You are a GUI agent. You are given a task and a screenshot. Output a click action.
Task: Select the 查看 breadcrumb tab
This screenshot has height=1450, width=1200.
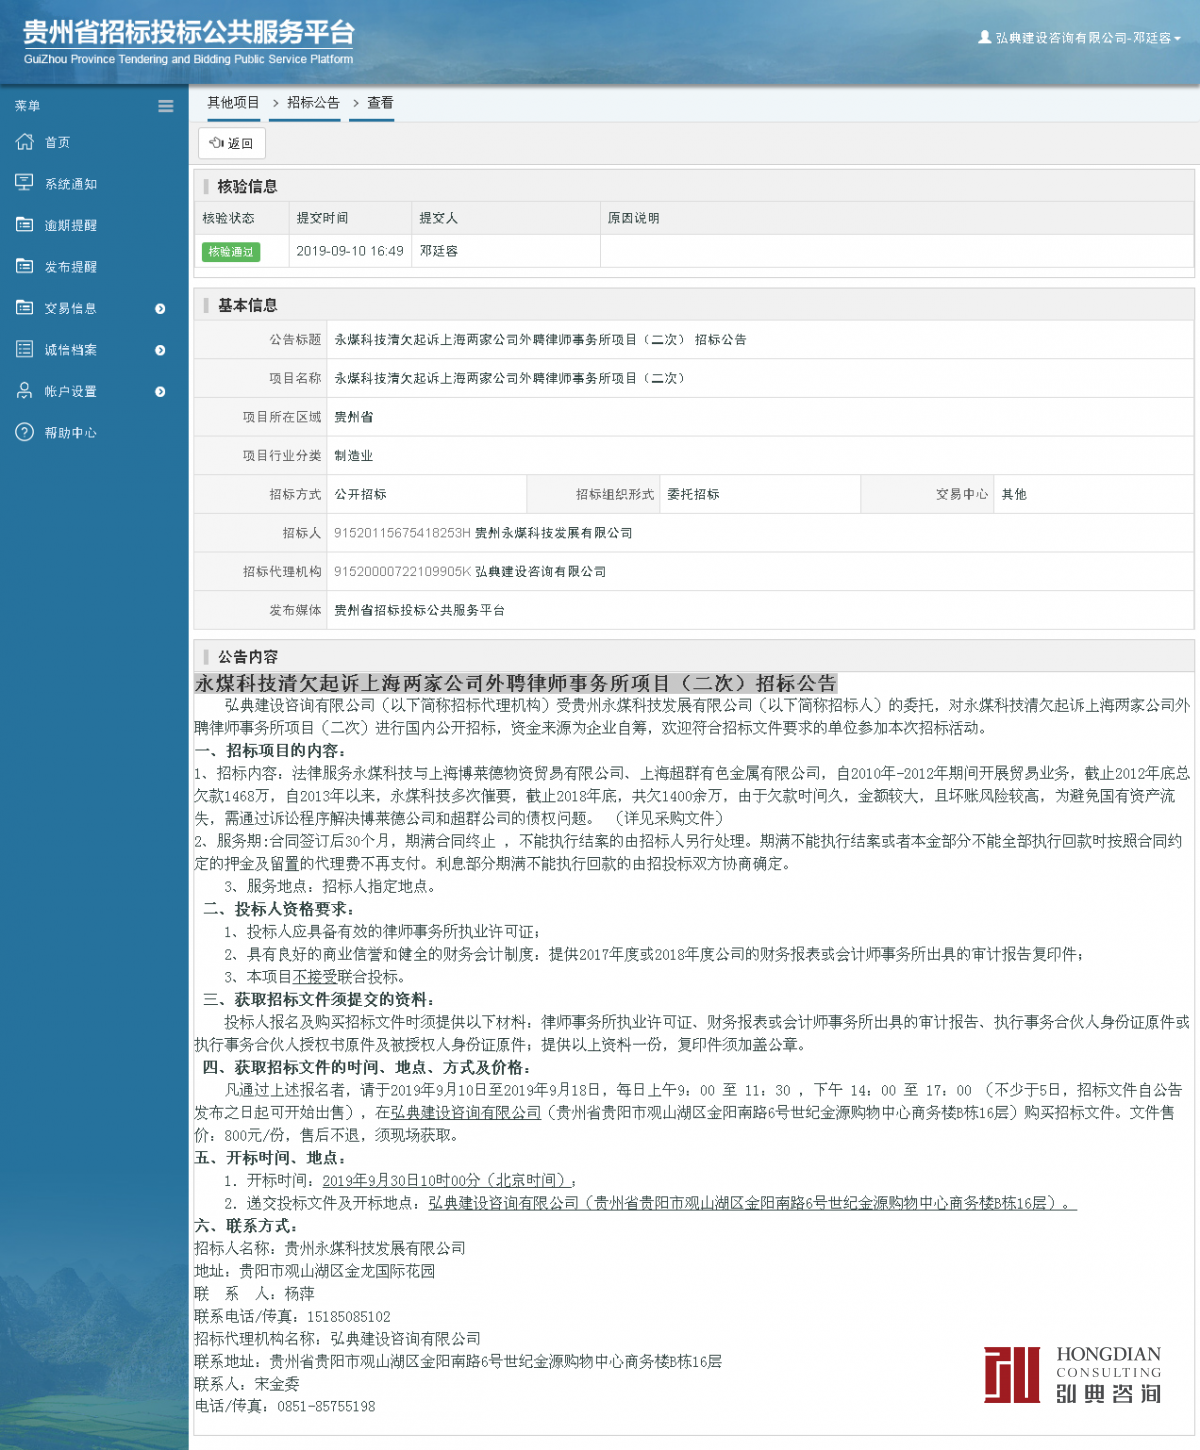pos(380,103)
